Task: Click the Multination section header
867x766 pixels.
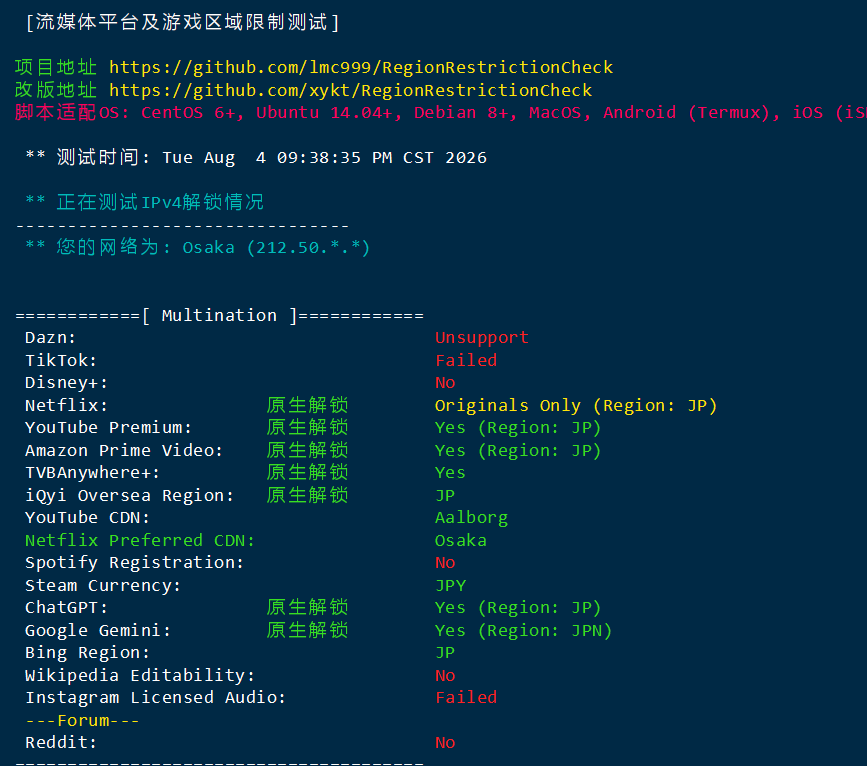Action: [x=220, y=315]
